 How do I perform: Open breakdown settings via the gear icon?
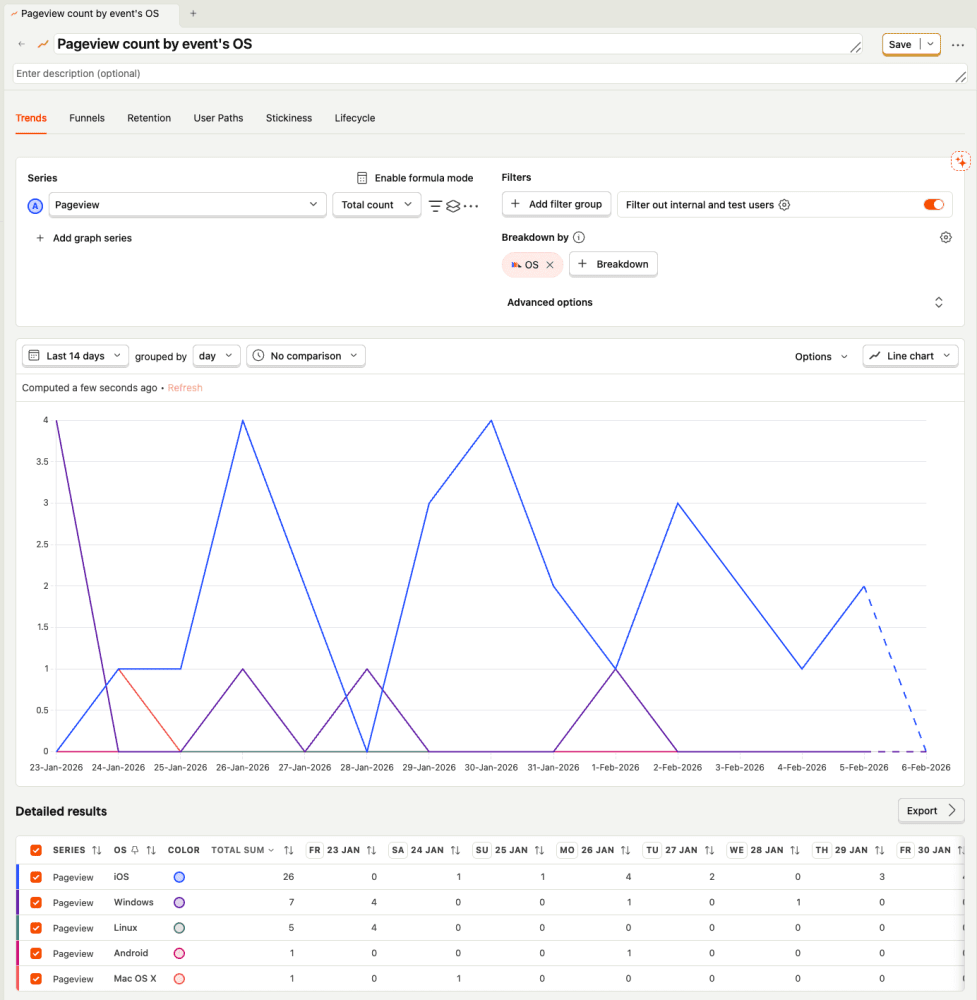[946, 237]
